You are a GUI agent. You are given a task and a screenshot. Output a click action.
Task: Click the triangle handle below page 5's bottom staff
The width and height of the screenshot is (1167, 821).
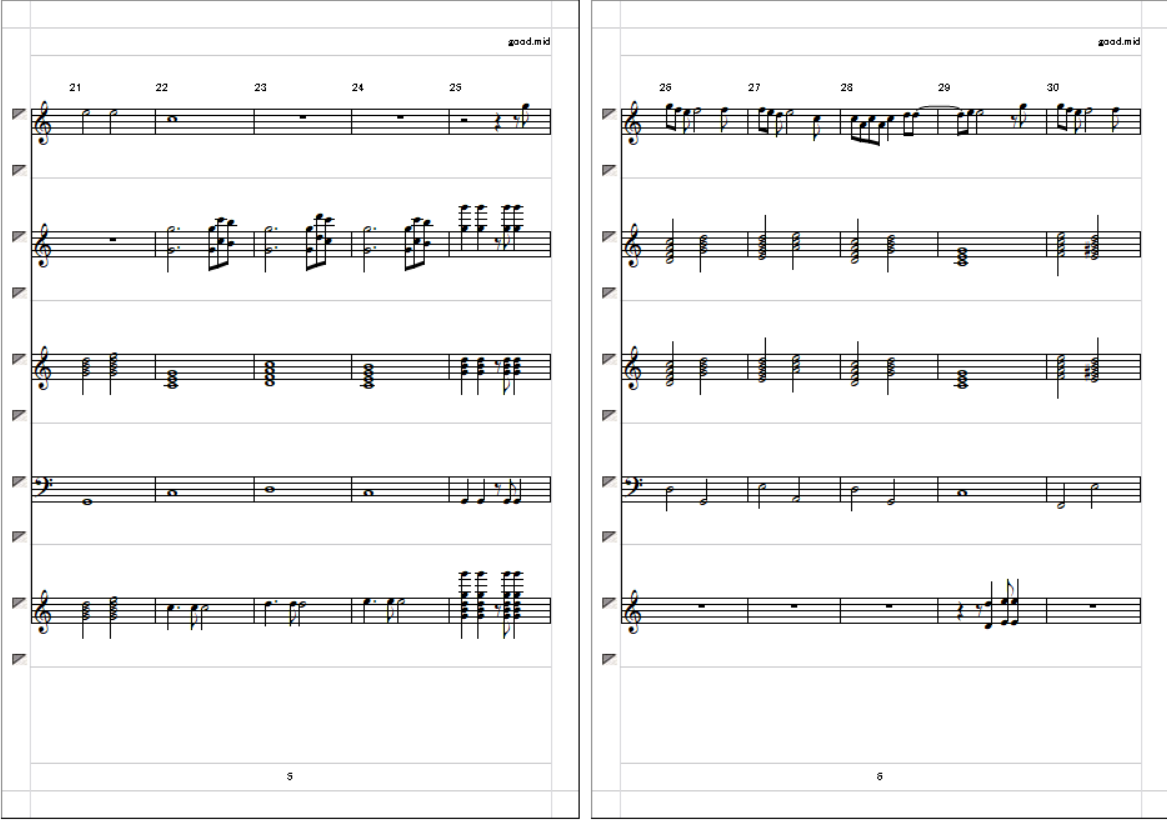[x=19, y=659]
